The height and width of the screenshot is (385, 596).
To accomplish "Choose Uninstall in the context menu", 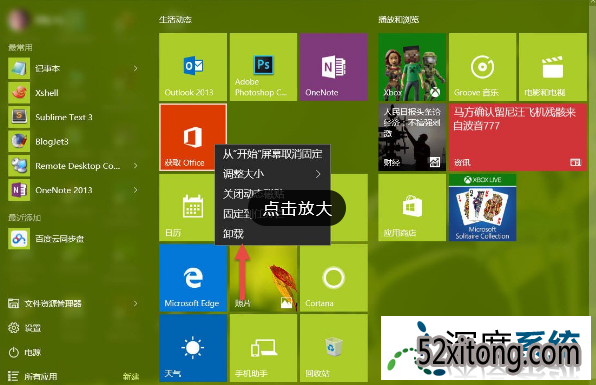I will click(x=273, y=234).
